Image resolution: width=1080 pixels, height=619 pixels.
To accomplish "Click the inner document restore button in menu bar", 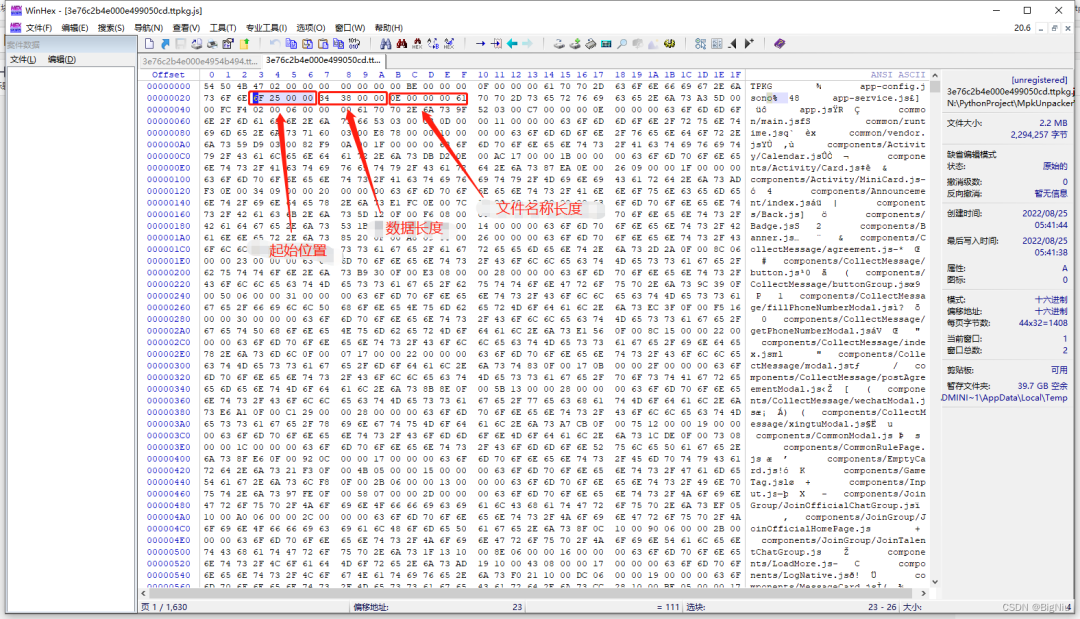I will [x=1055, y=28].
